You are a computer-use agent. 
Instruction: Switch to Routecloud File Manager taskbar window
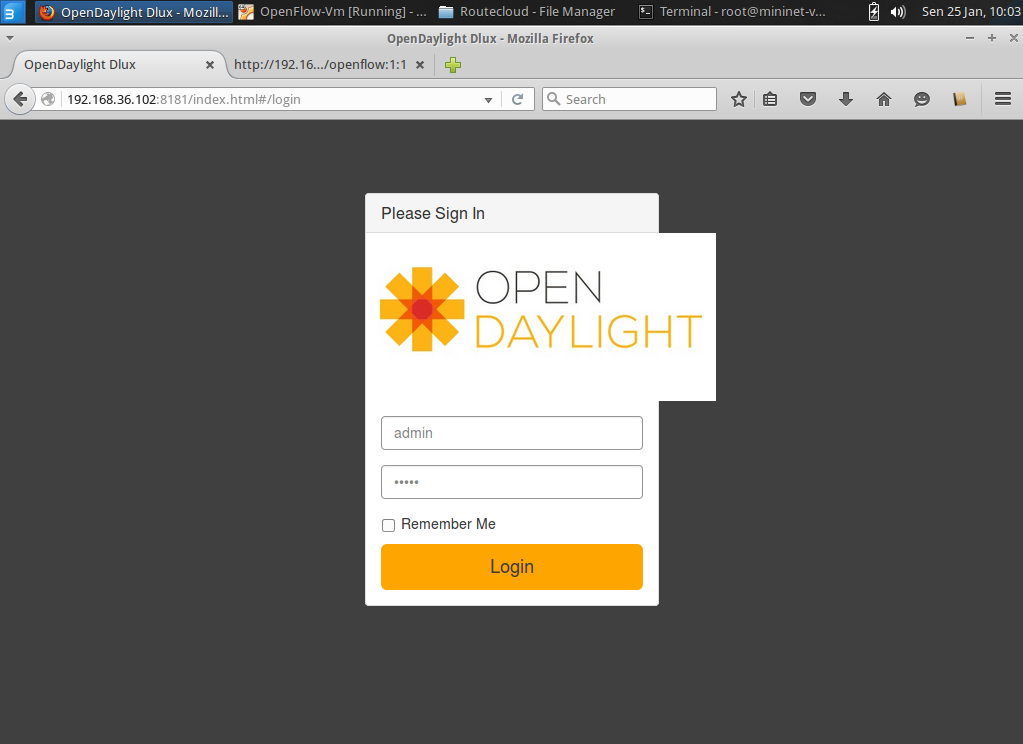click(x=527, y=12)
